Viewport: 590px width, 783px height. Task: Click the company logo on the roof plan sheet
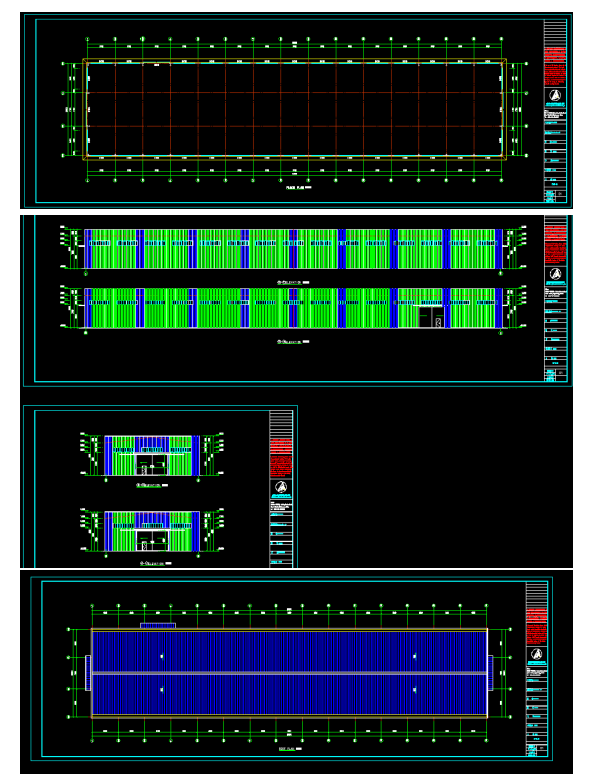(537, 654)
